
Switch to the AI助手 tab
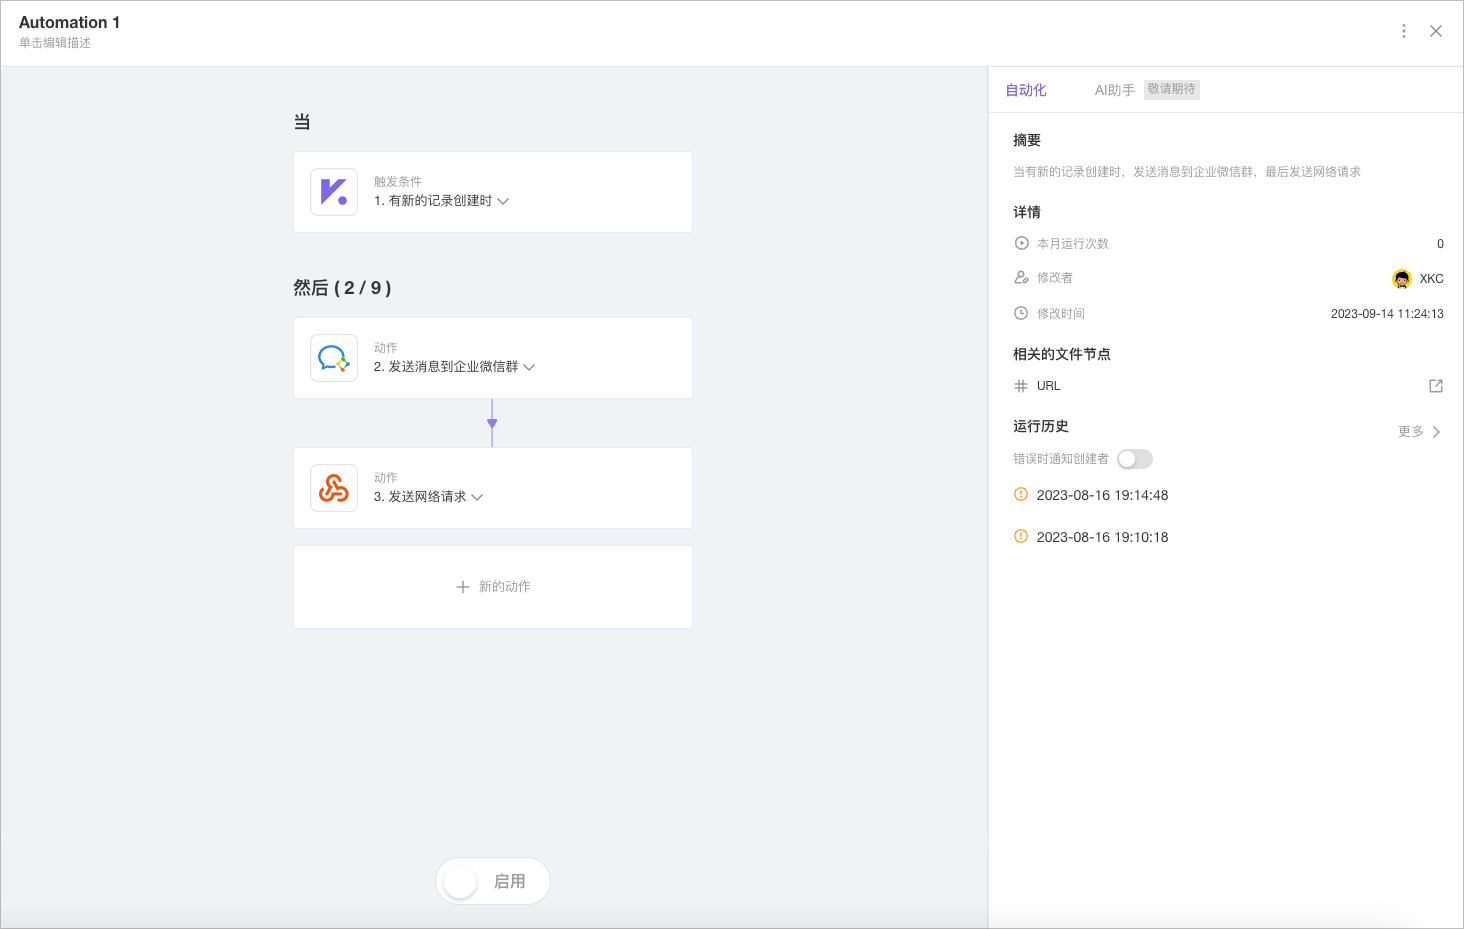click(x=1114, y=90)
